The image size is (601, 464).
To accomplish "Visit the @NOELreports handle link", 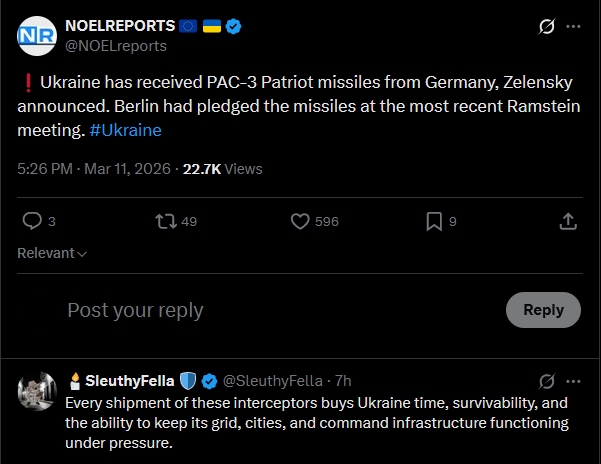I will pos(115,46).
